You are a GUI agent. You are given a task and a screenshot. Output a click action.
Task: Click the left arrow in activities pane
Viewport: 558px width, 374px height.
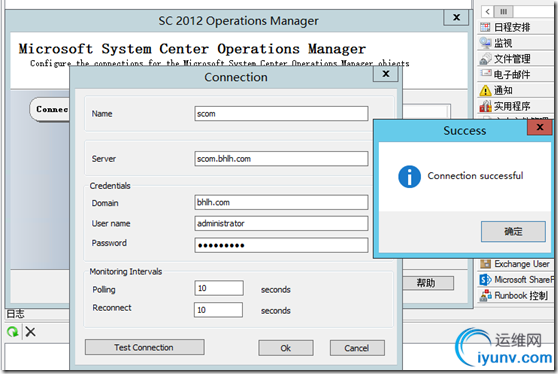pos(488,11)
